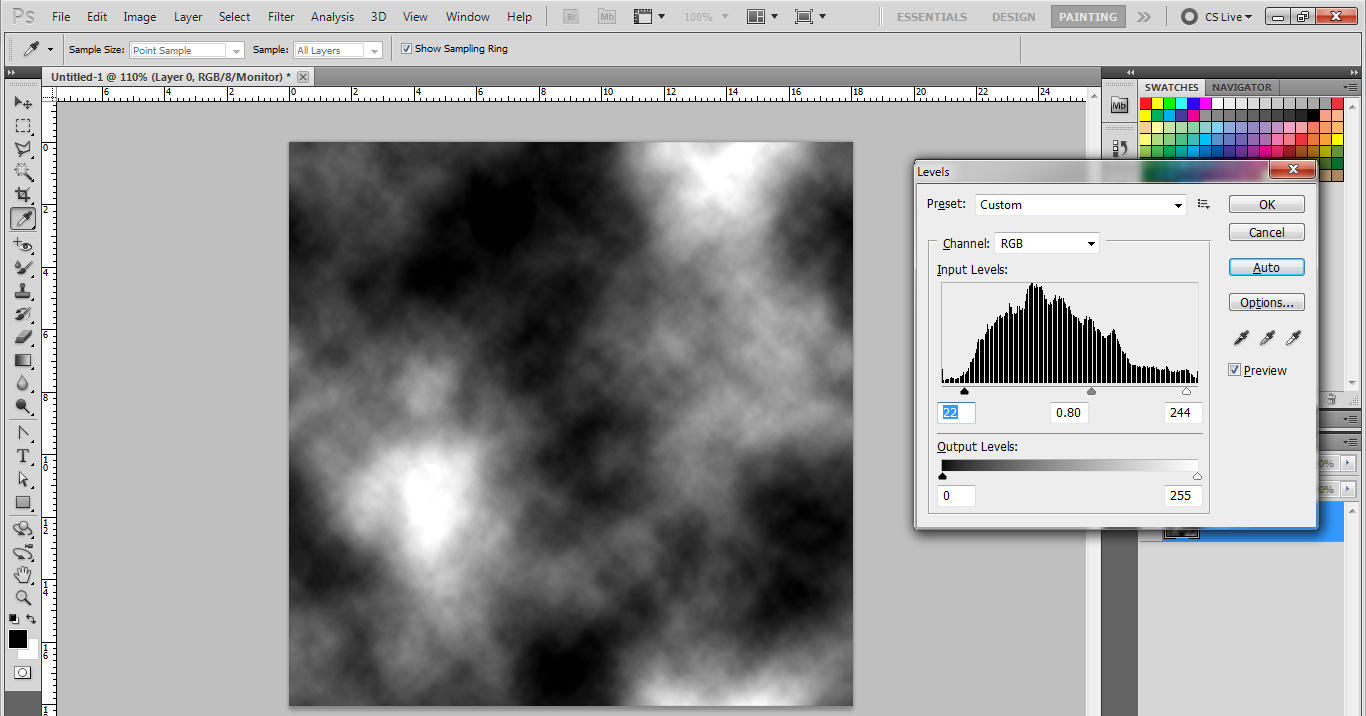Select the Type tool
Image resolution: width=1366 pixels, height=716 pixels.
(22, 456)
